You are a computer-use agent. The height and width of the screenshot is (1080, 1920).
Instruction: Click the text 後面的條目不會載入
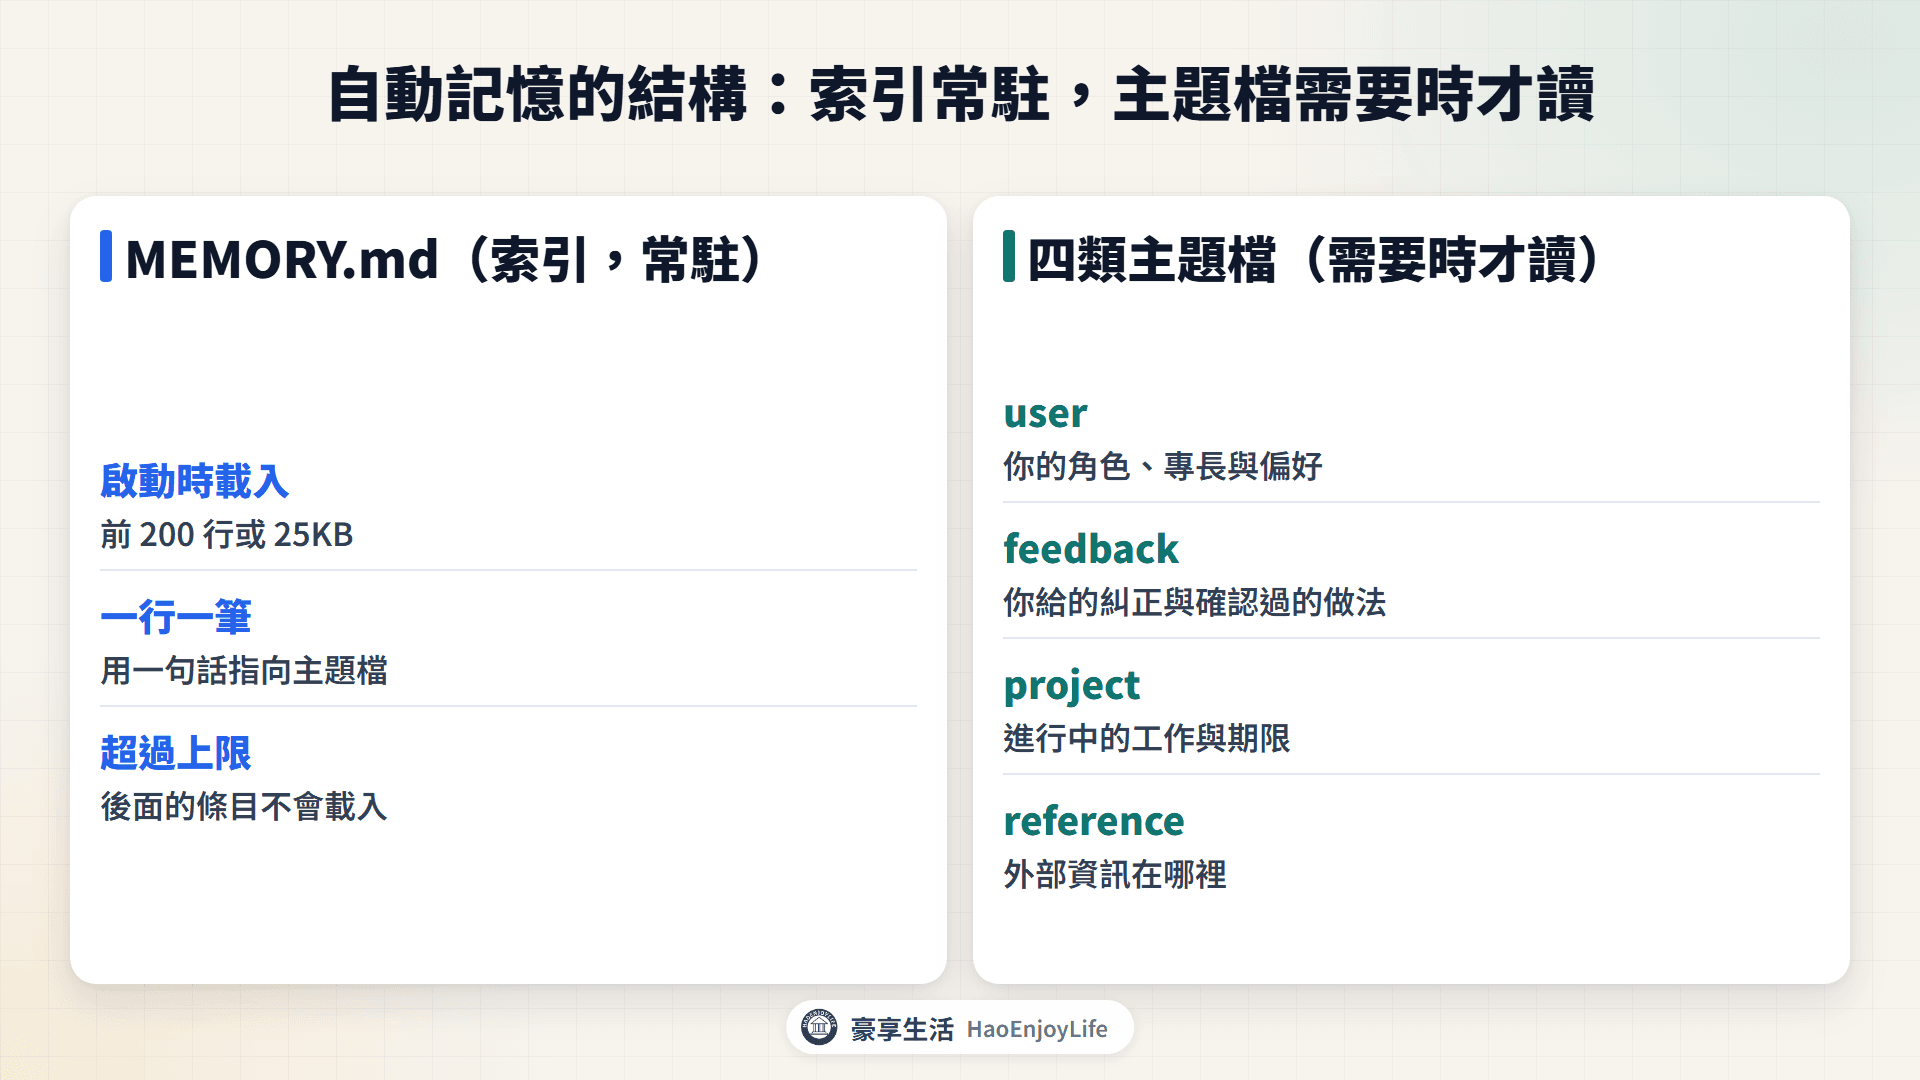pos(244,807)
